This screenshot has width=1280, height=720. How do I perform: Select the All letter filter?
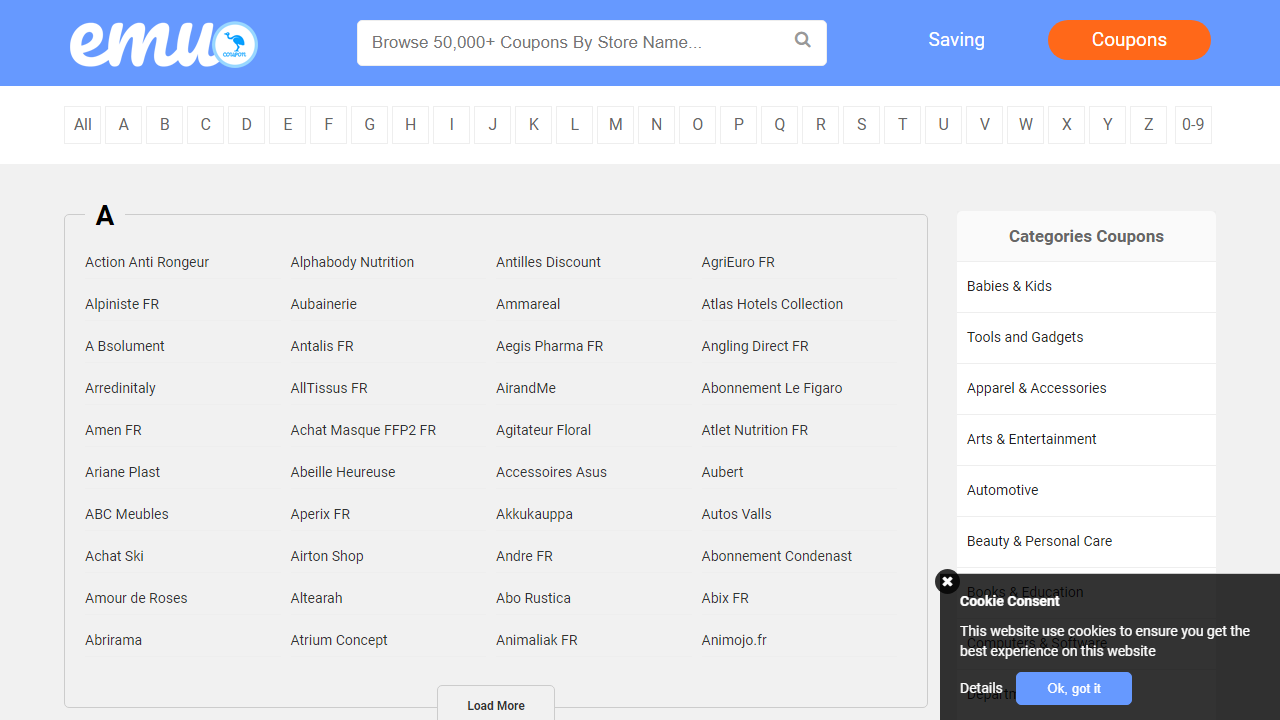tap(83, 125)
